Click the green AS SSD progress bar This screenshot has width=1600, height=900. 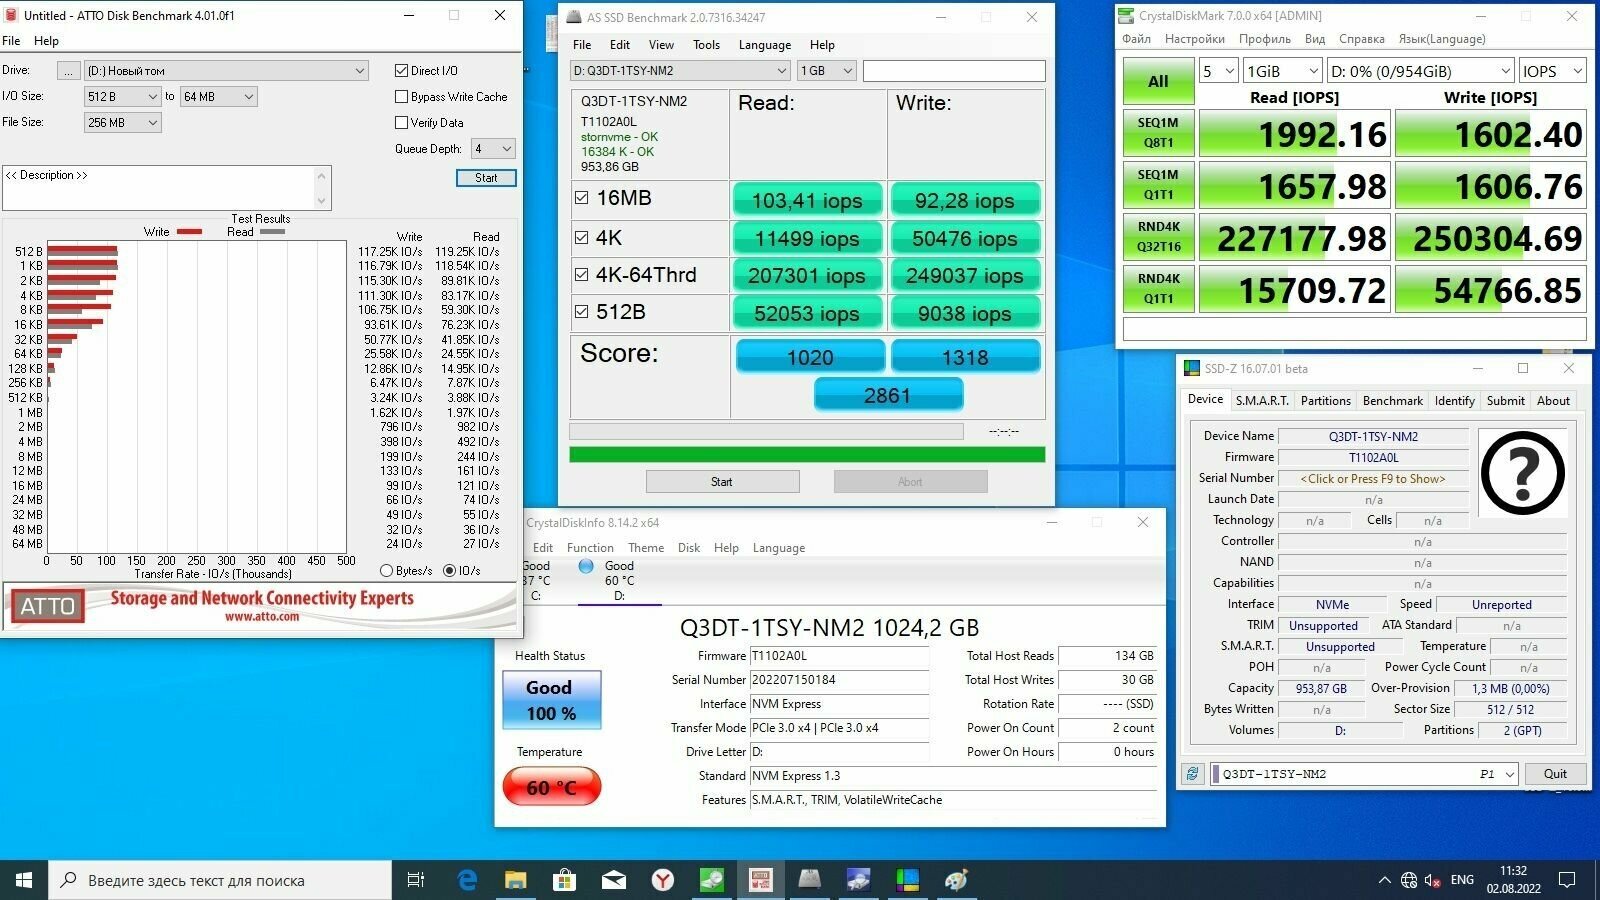(807, 455)
